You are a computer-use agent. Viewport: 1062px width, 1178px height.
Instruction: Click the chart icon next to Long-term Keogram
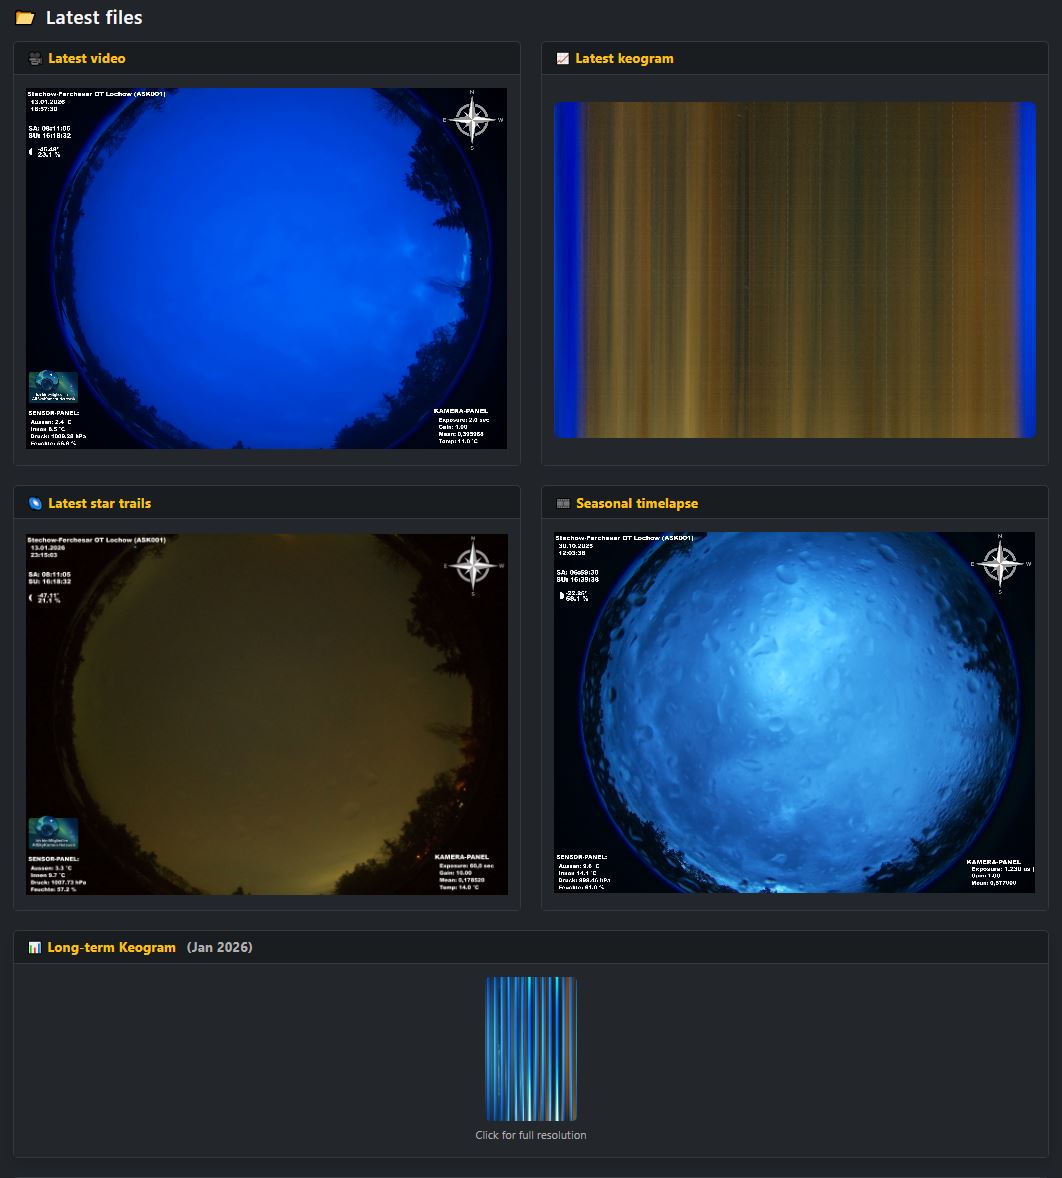coord(35,947)
